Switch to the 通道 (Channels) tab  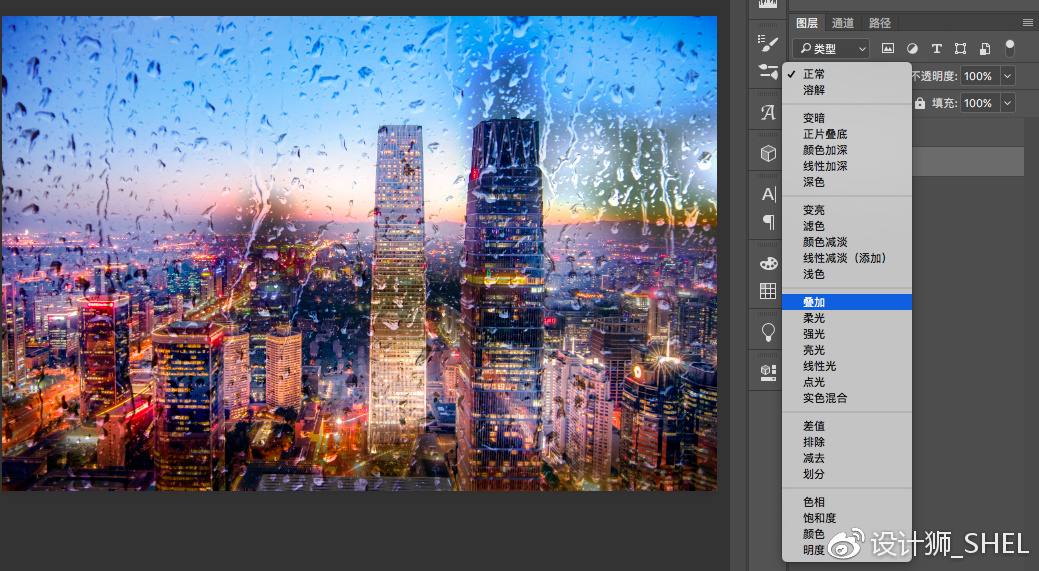tap(842, 23)
